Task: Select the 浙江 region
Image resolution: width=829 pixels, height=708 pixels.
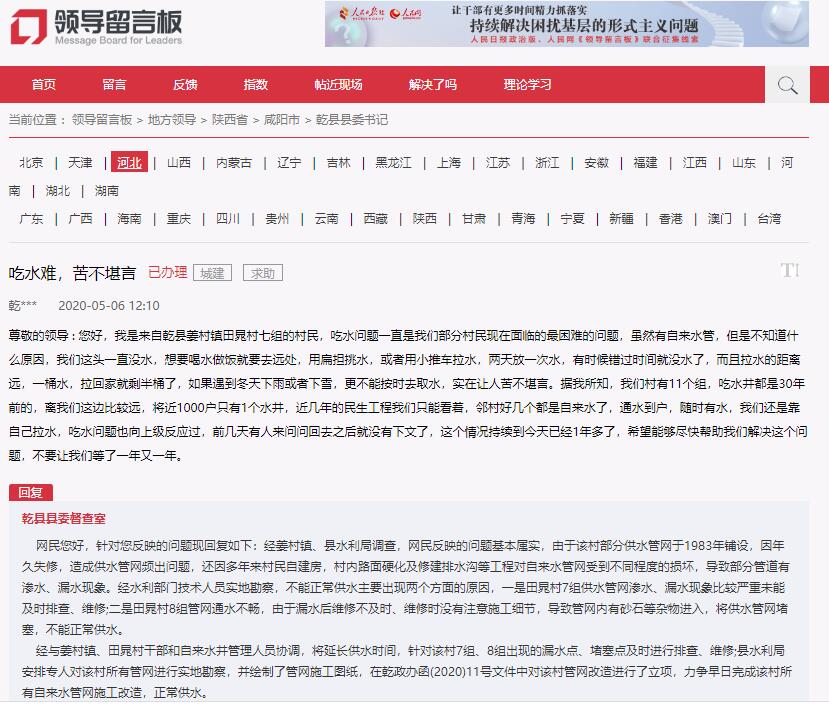Action: pos(547,162)
